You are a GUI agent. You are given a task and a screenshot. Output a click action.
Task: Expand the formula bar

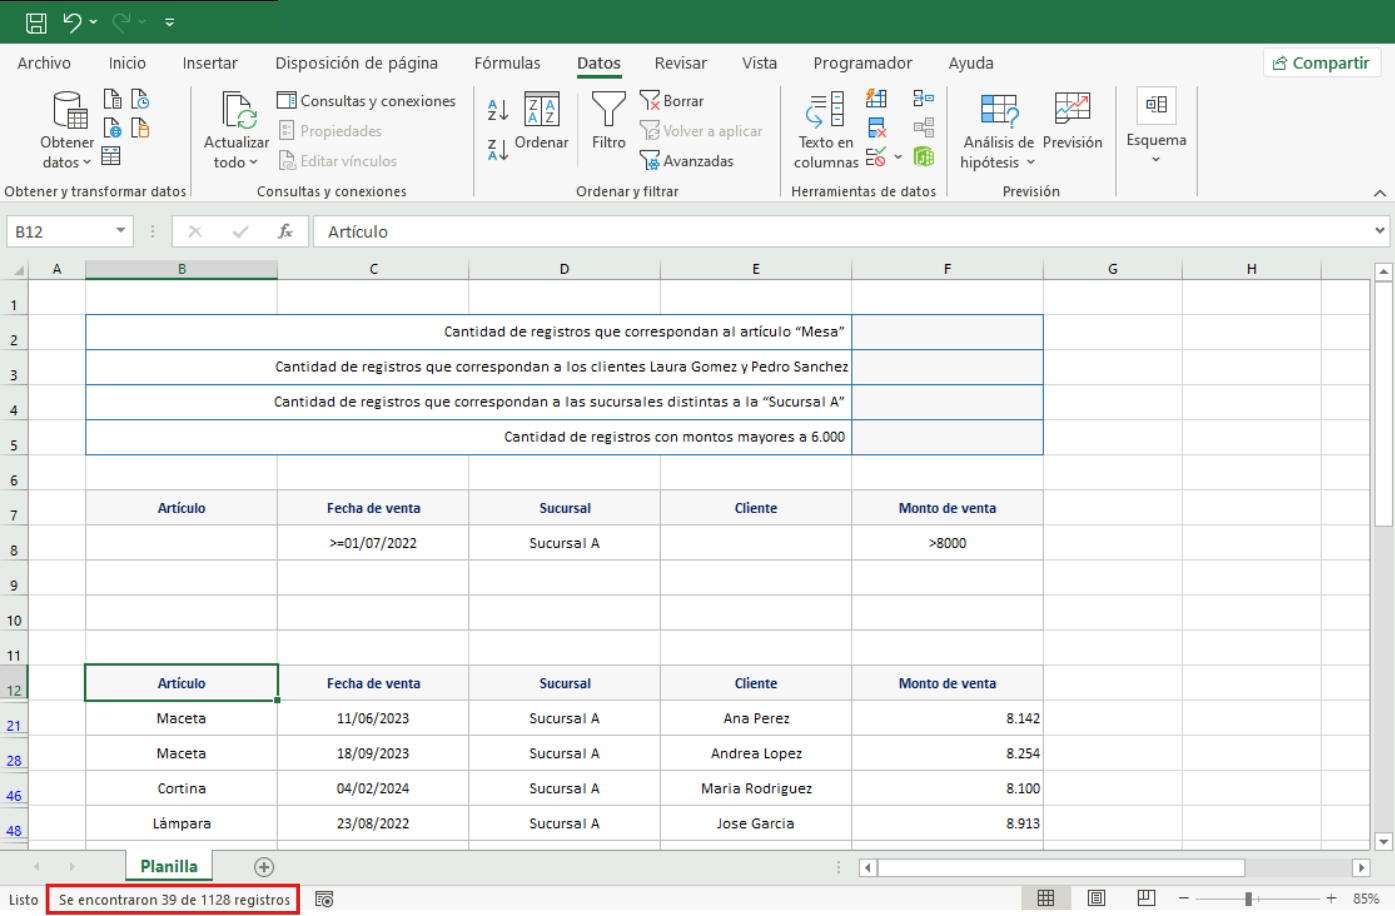1380,231
